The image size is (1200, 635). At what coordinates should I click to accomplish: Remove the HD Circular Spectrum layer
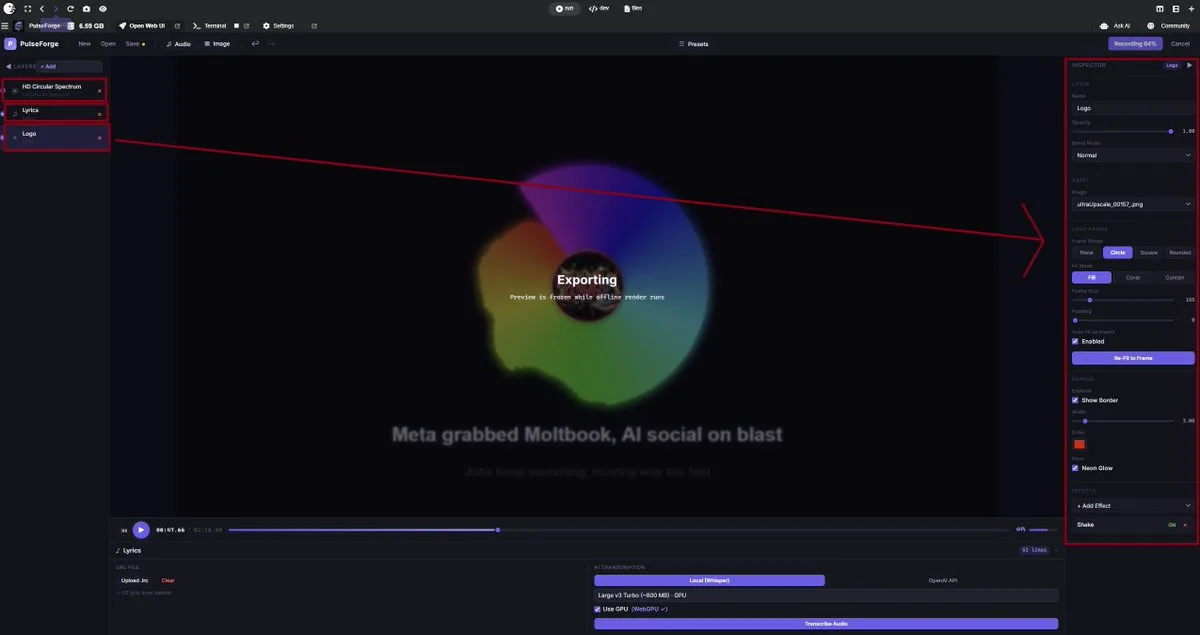coord(99,91)
